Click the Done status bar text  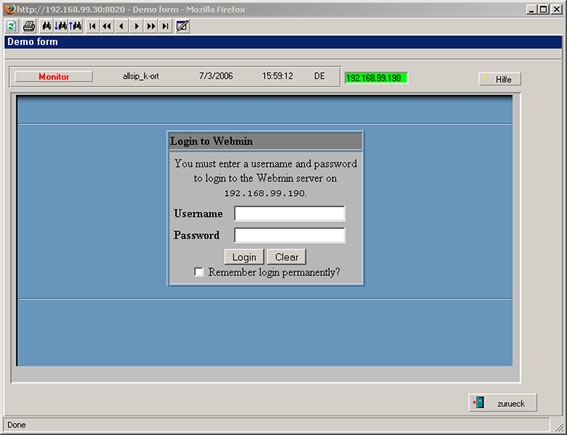pos(17,425)
